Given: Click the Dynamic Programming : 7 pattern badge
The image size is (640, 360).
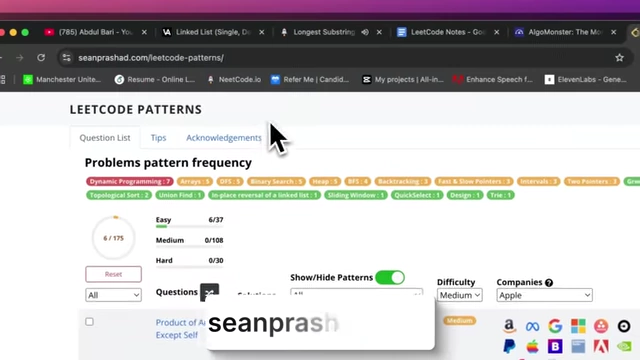Looking at the screenshot, I should [x=130, y=181].
